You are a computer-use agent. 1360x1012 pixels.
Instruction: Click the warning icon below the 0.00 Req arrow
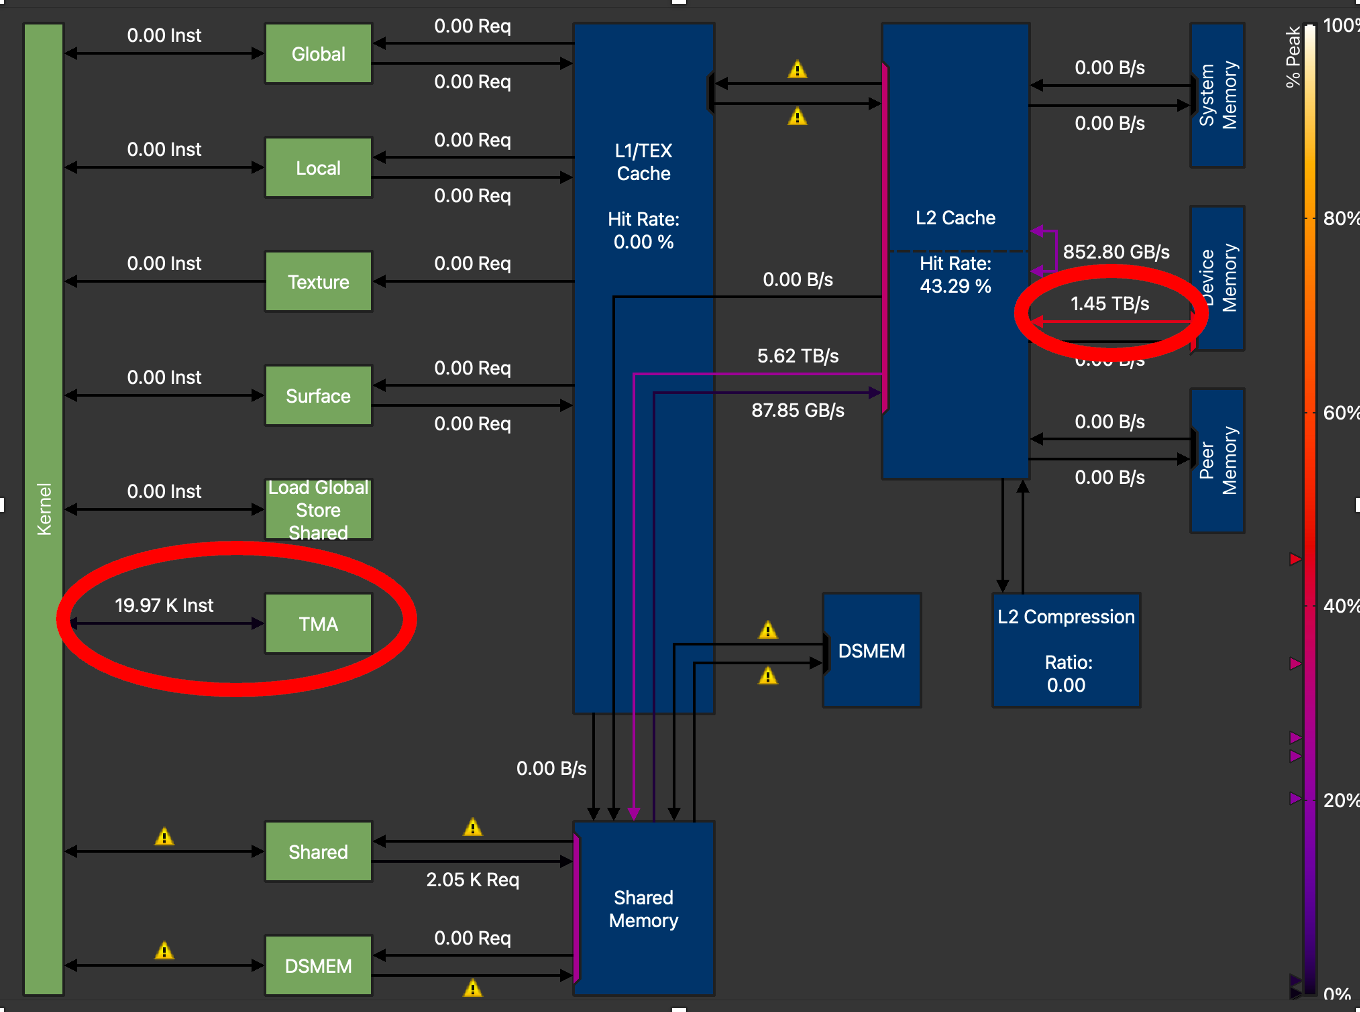(x=471, y=989)
